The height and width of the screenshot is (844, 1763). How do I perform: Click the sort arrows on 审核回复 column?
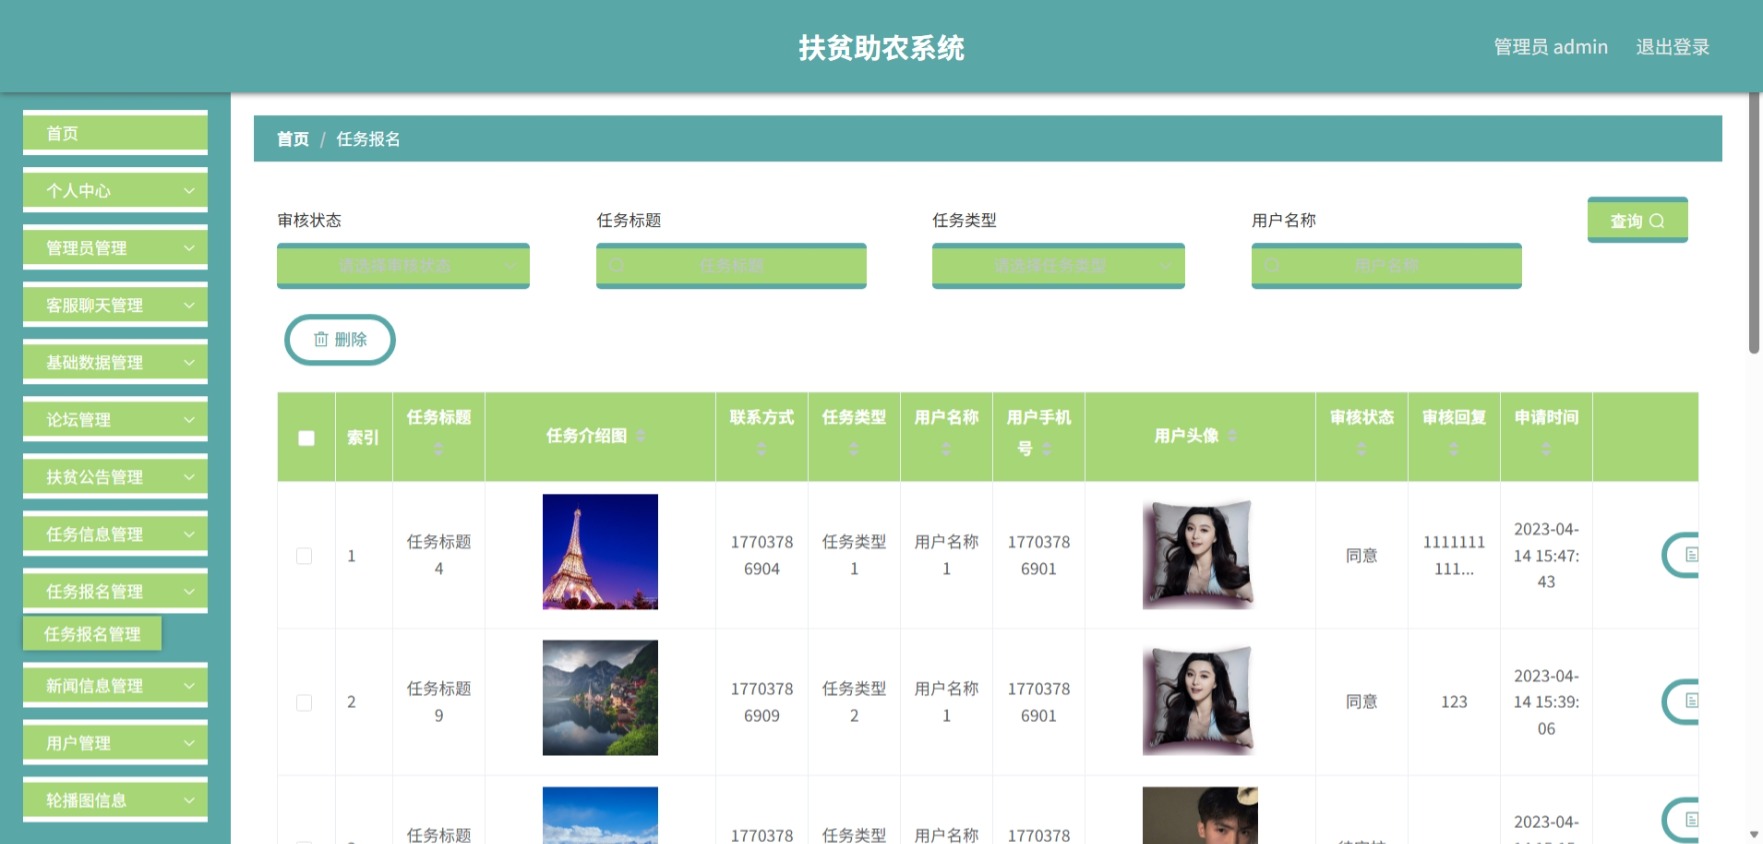pos(1454,450)
